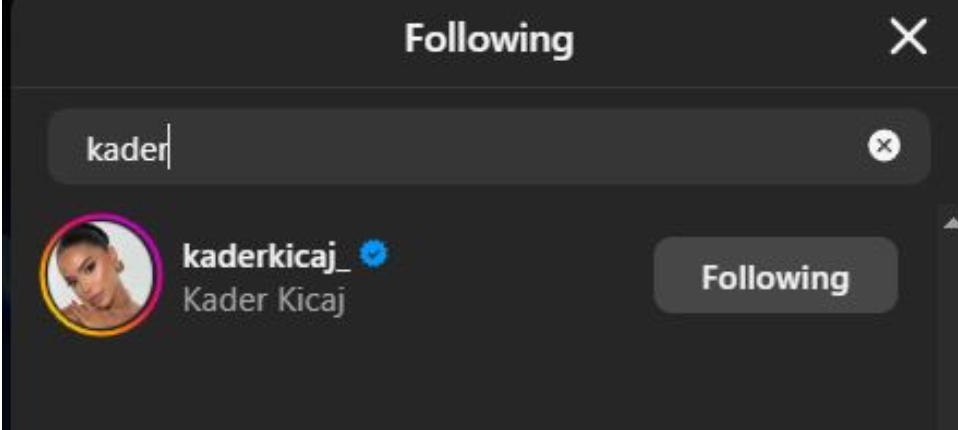This screenshot has height=430, width=958.
Task: Click the blue verified badge
Action: click(x=374, y=256)
